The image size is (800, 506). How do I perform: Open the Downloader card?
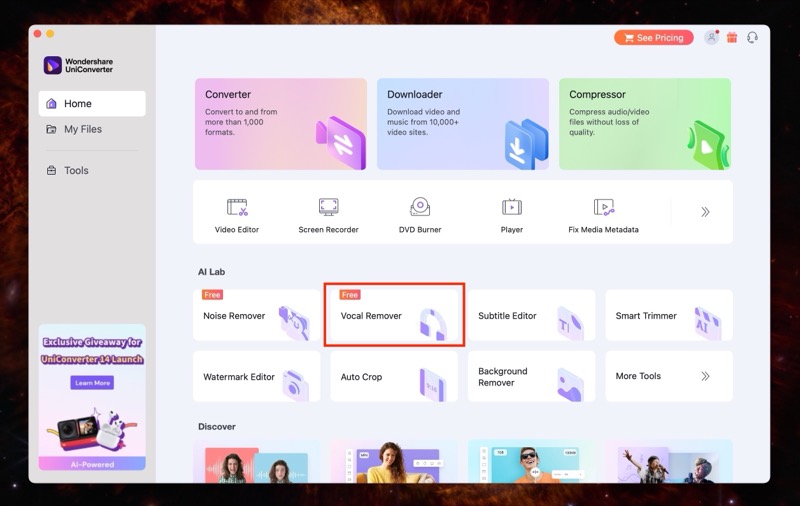click(463, 124)
